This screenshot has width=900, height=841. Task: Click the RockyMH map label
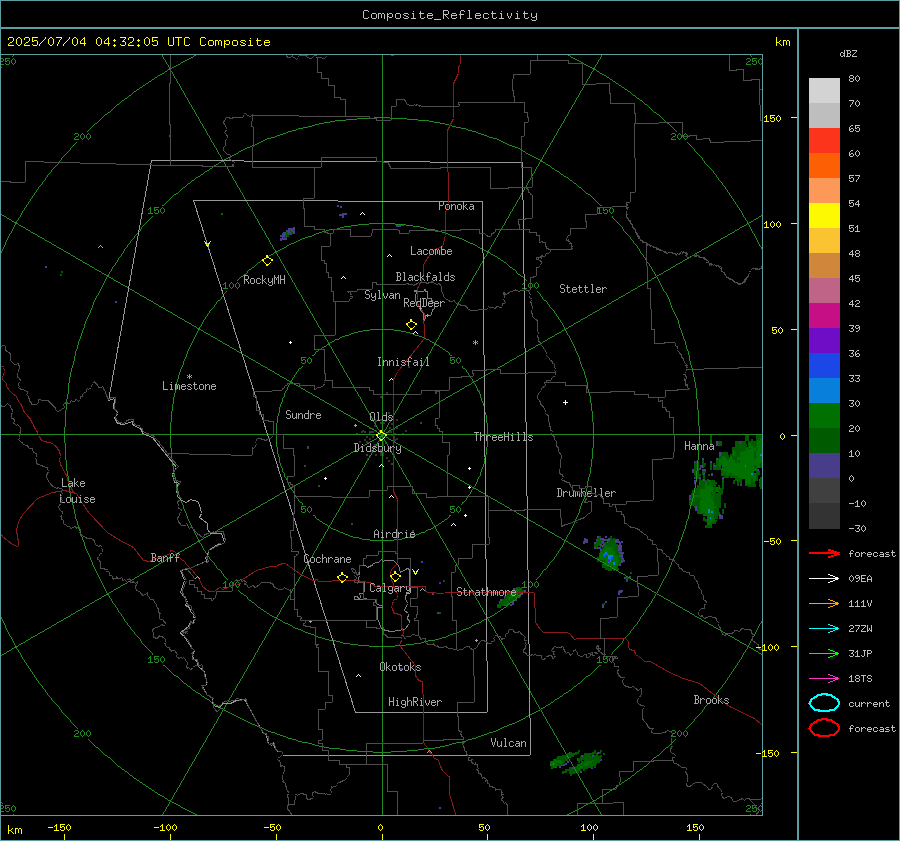(x=264, y=280)
